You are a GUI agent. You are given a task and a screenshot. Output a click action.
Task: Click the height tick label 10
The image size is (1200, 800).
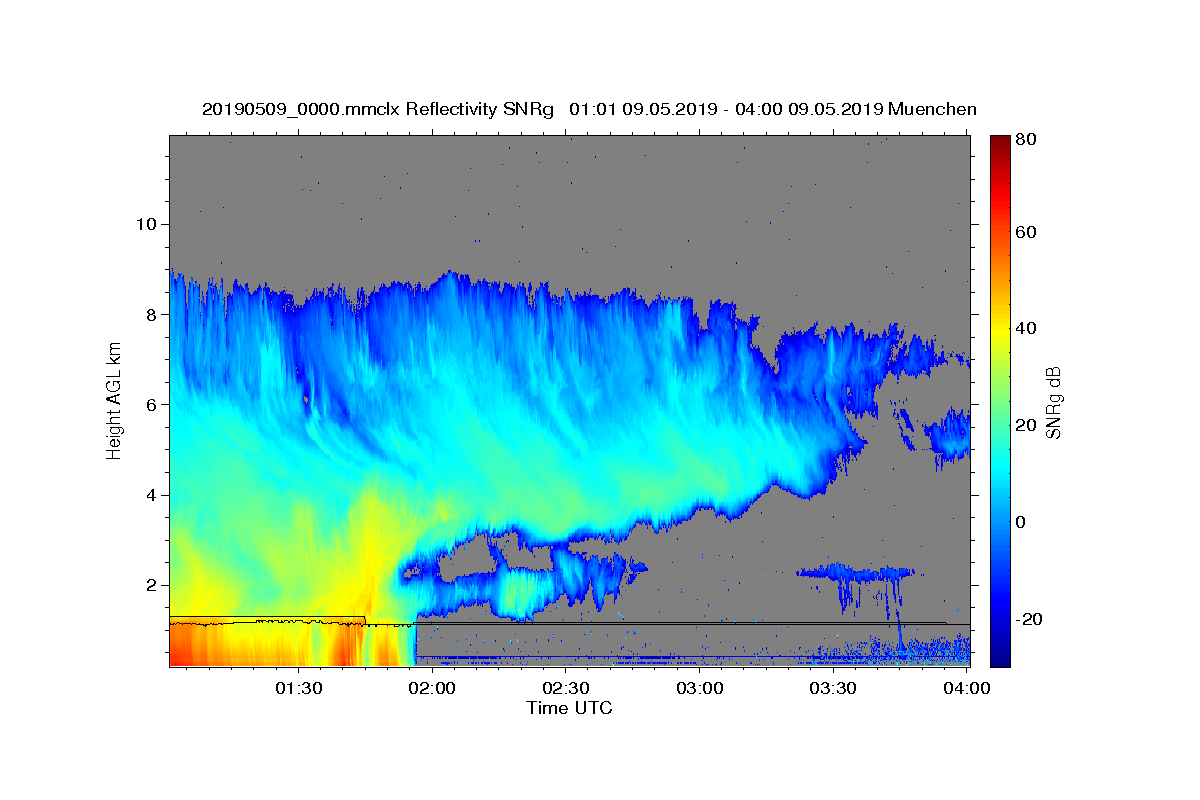(146, 224)
